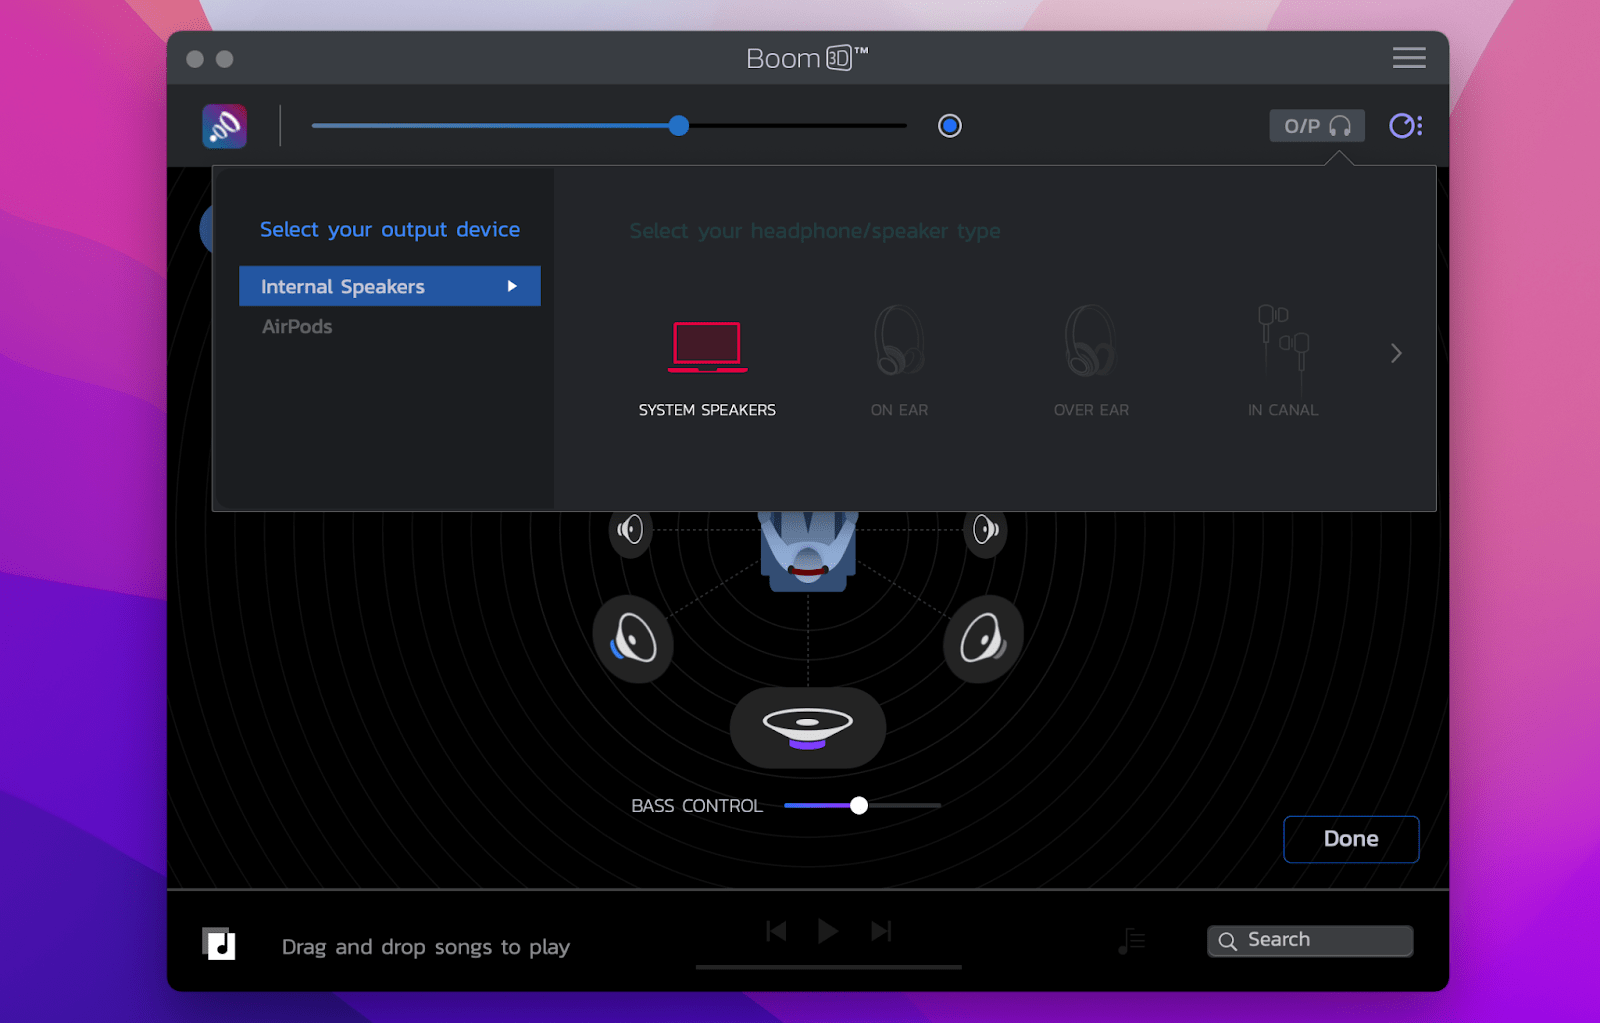Select System Speakers as speaker type
The height and width of the screenshot is (1023, 1600).
click(707, 360)
